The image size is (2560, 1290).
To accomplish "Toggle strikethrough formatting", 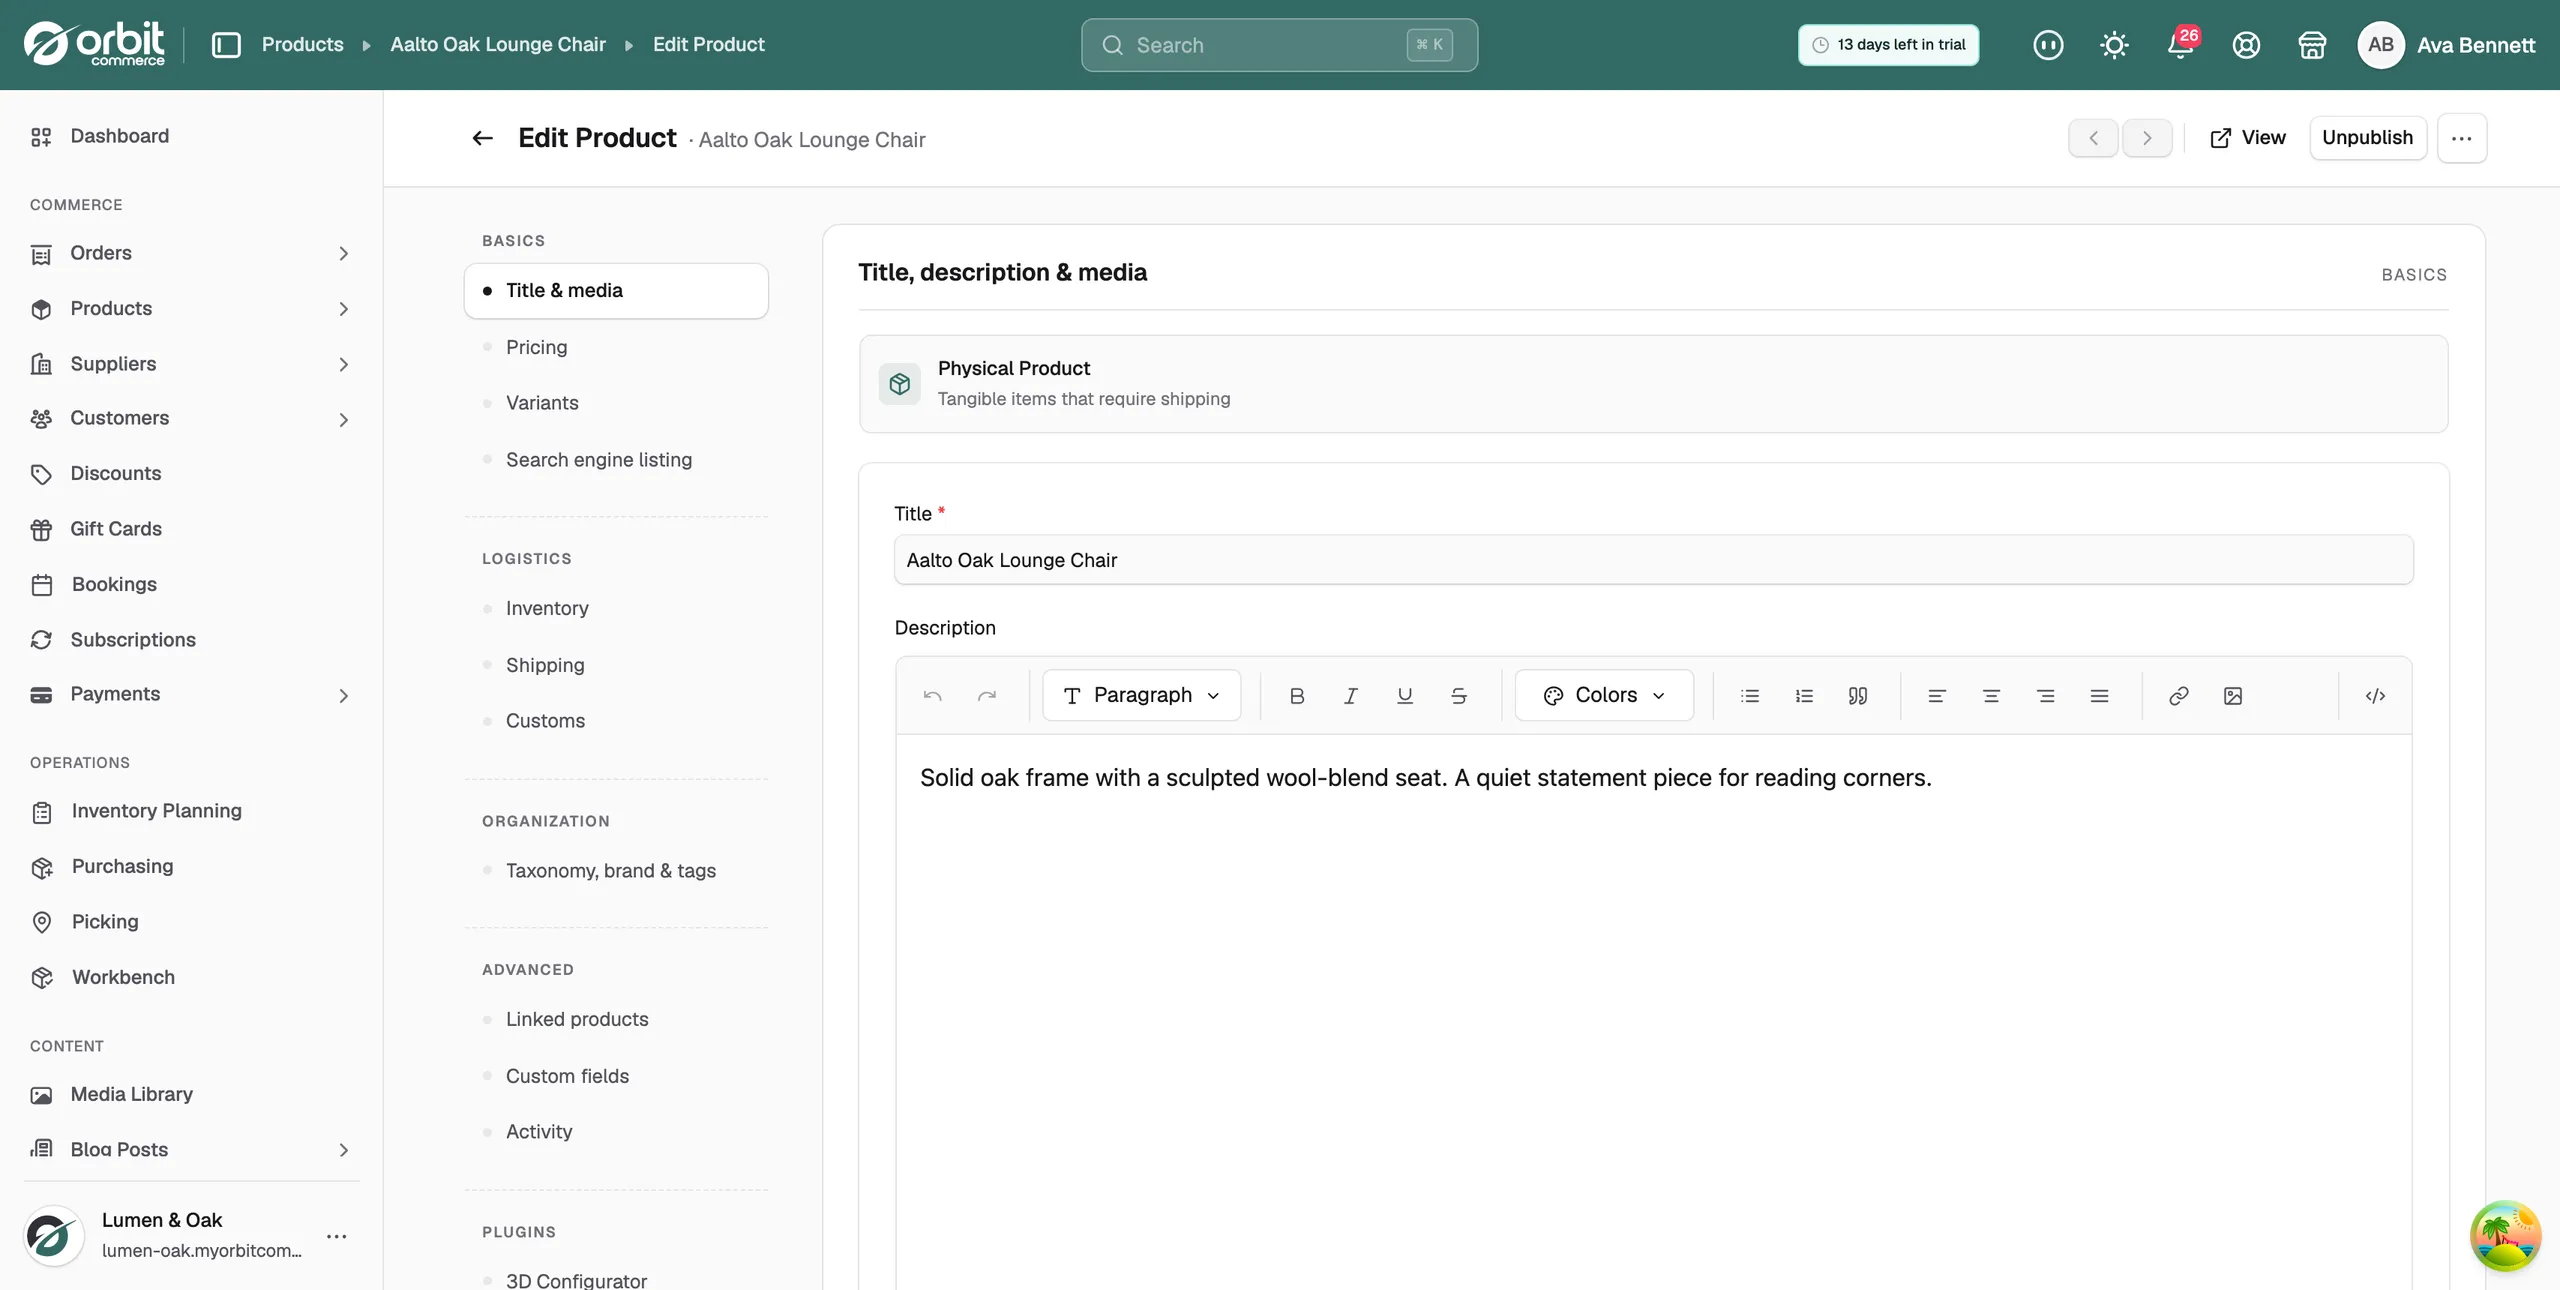I will point(1459,696).
